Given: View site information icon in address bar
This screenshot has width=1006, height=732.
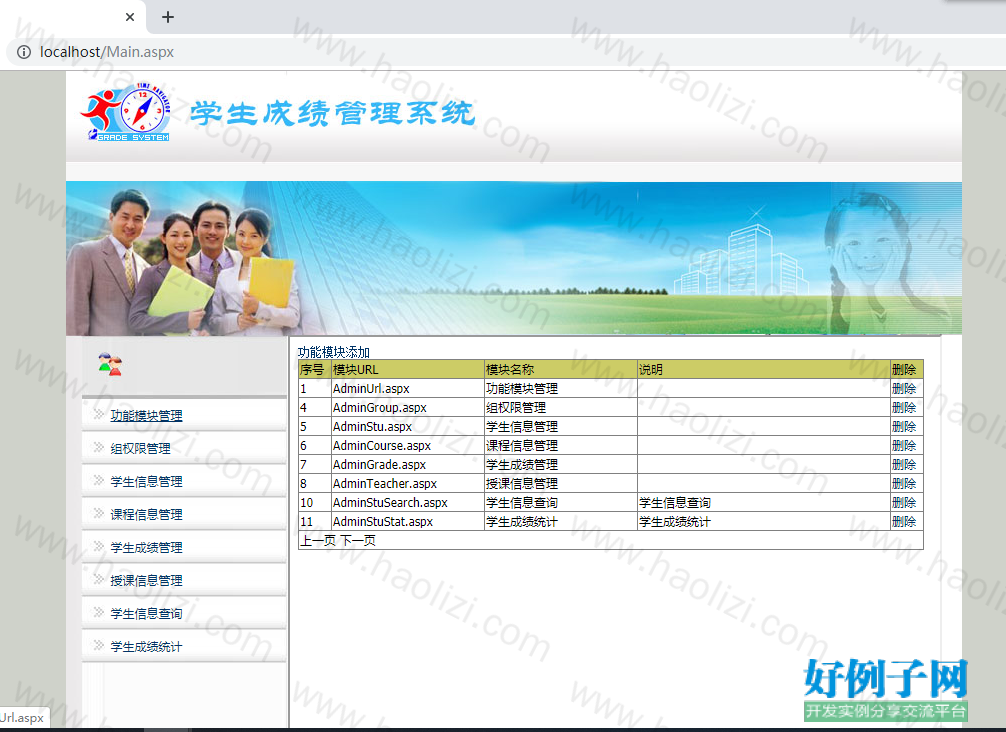Looking at the screenshot, I should 24,52.
